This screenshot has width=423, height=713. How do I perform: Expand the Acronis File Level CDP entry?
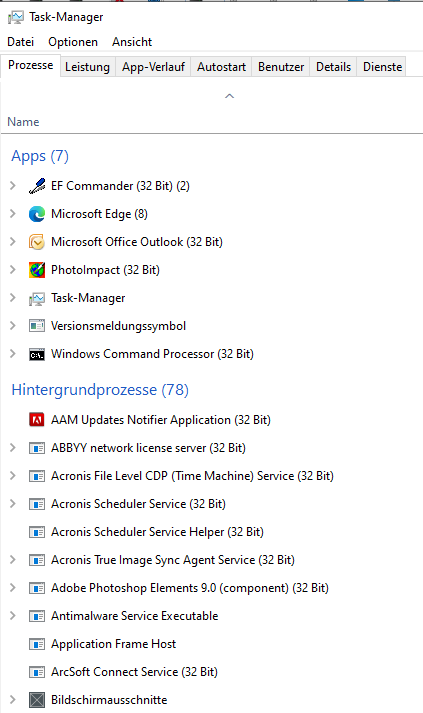[13, 476]
